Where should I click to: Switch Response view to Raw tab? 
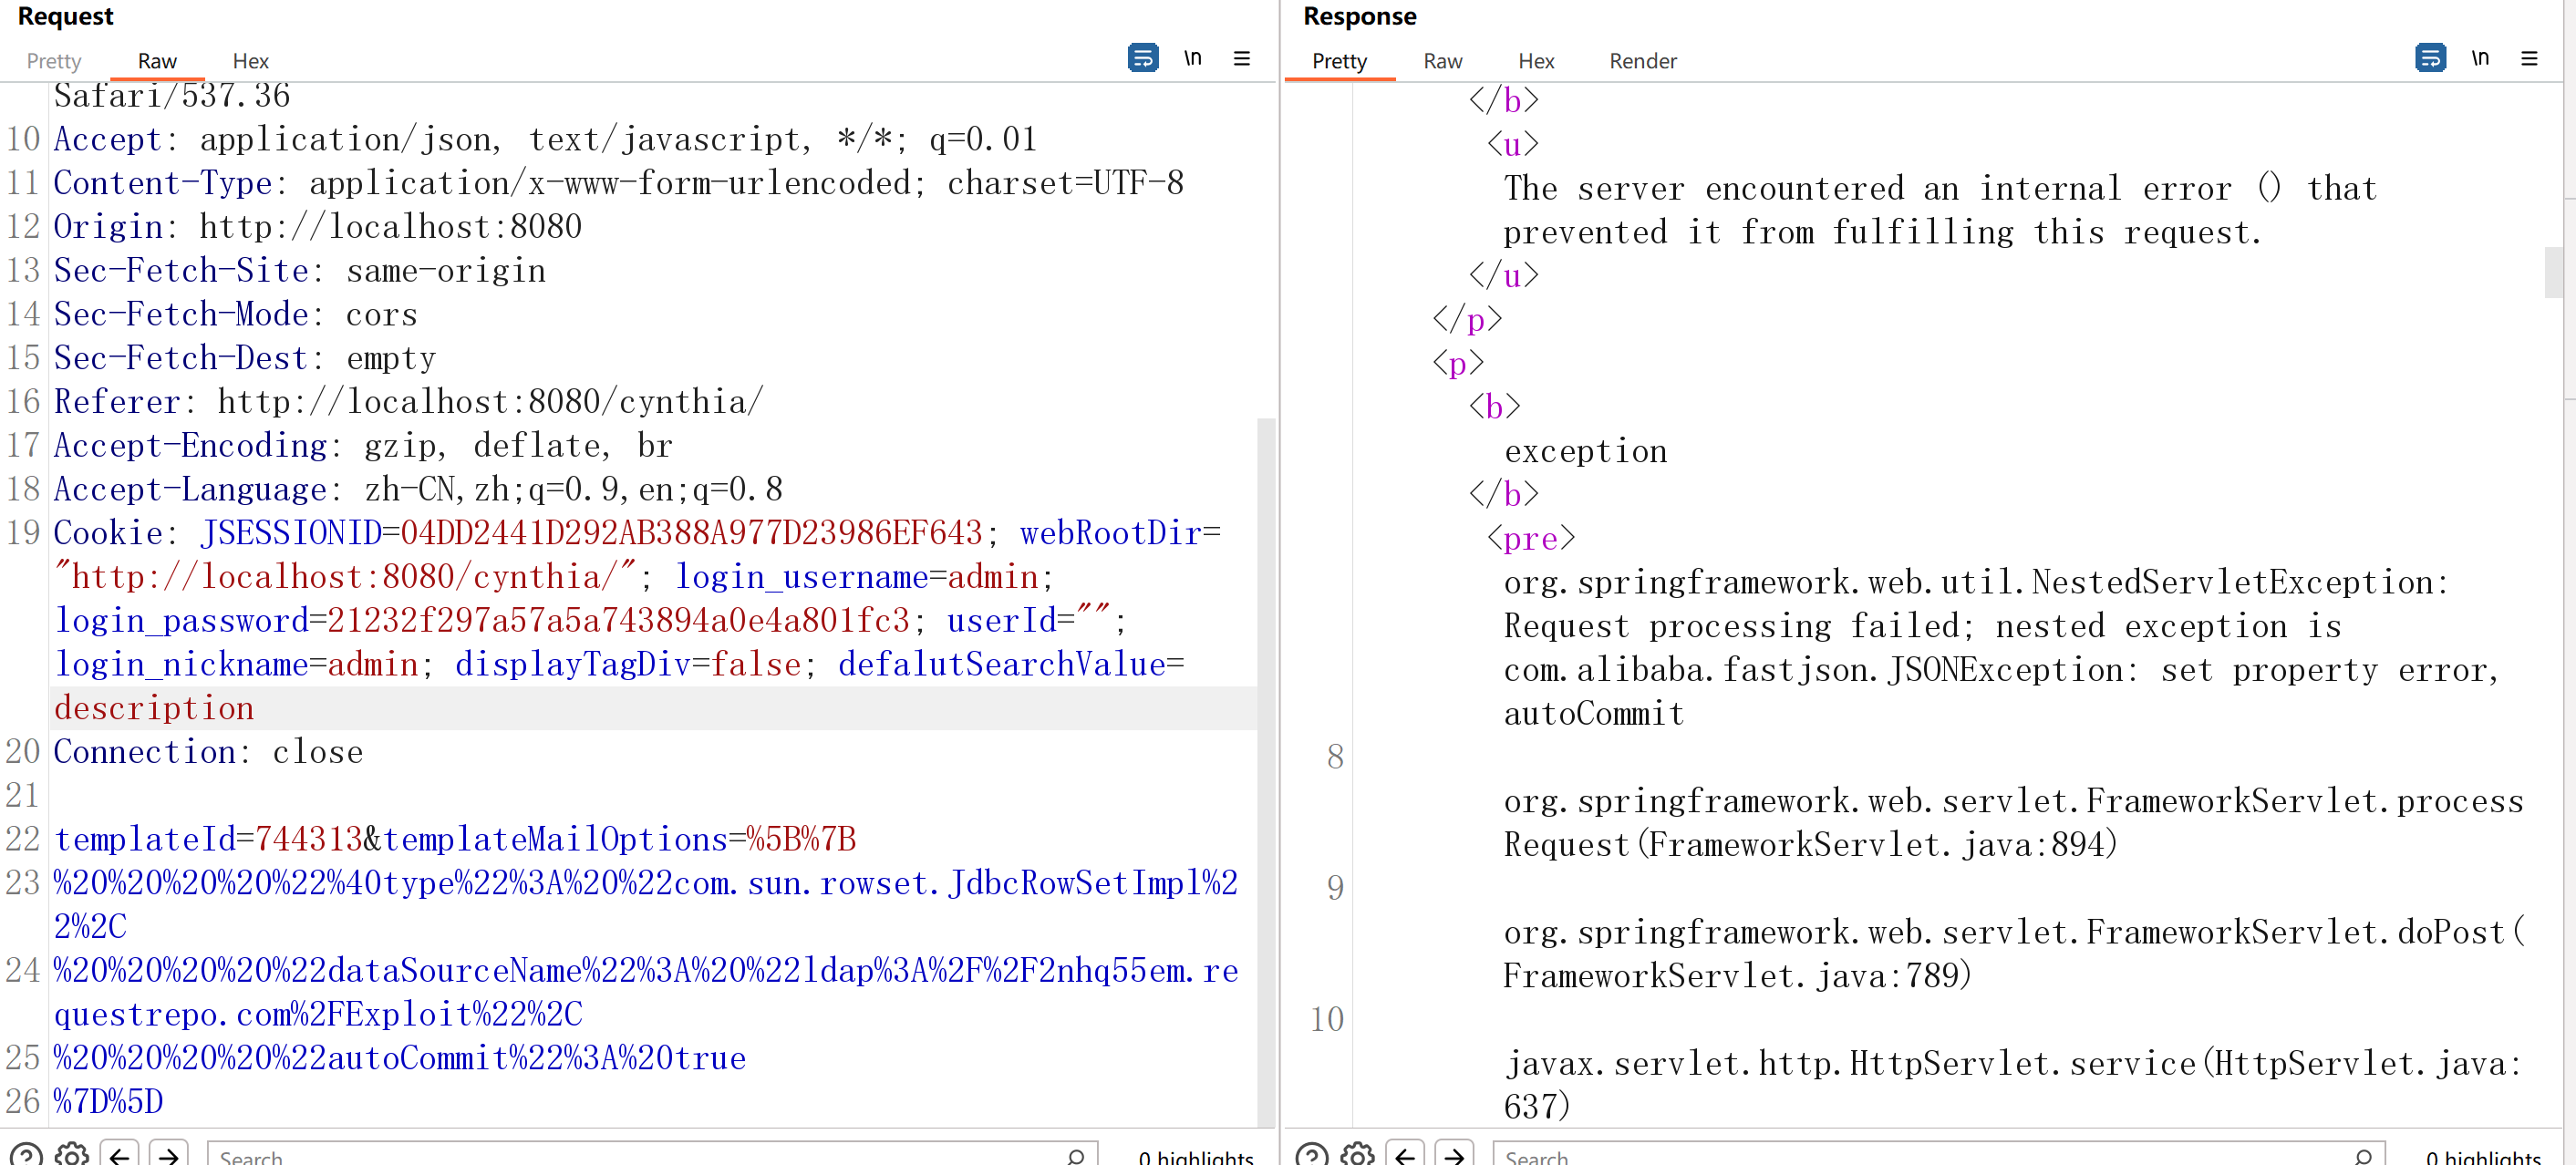click(x=1442, y=61)
